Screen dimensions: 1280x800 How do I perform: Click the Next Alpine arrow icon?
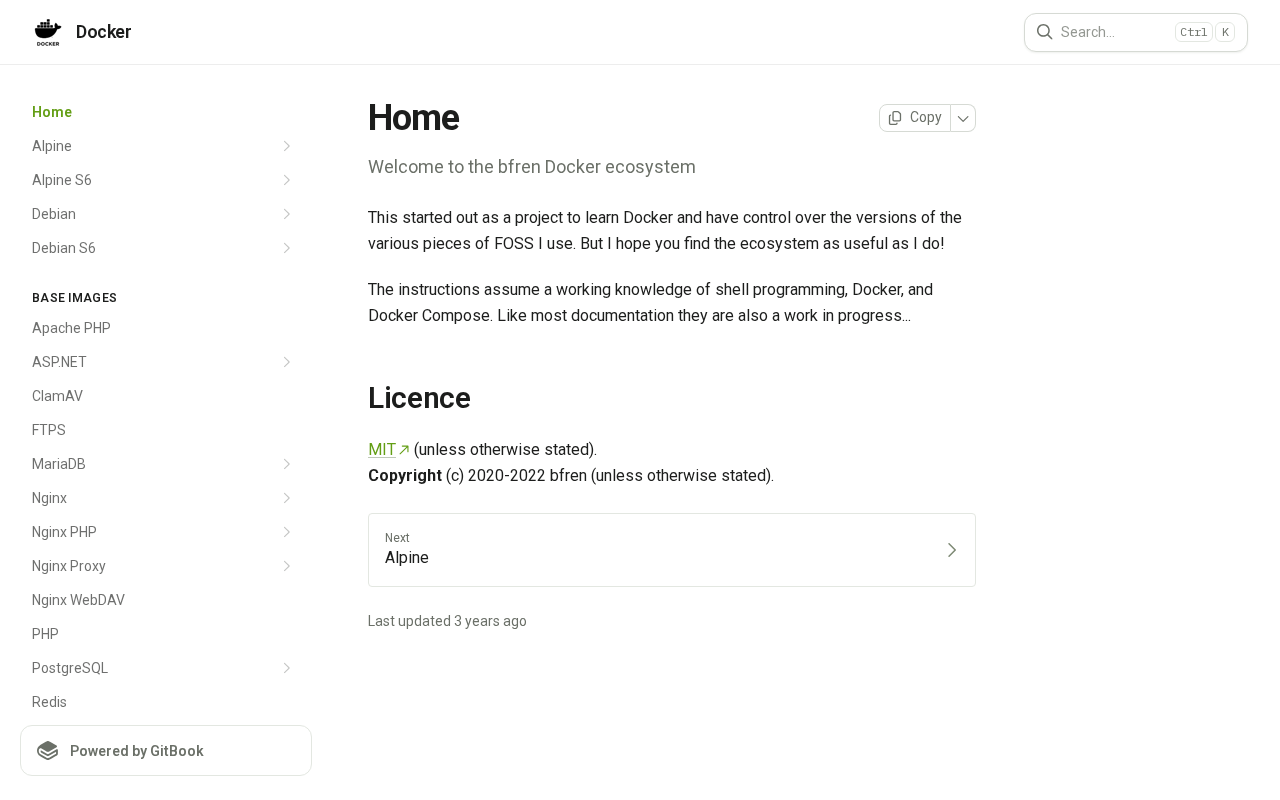tap(951, 550)
